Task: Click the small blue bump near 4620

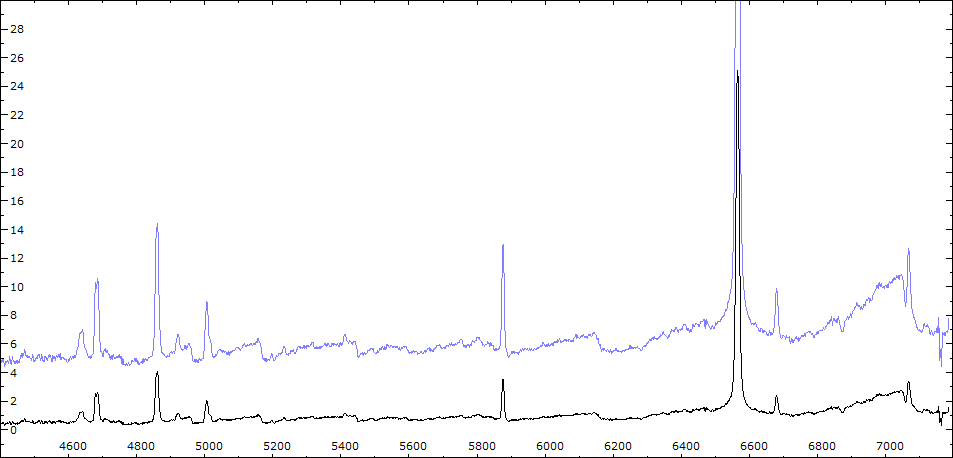Action: [81, 331]
